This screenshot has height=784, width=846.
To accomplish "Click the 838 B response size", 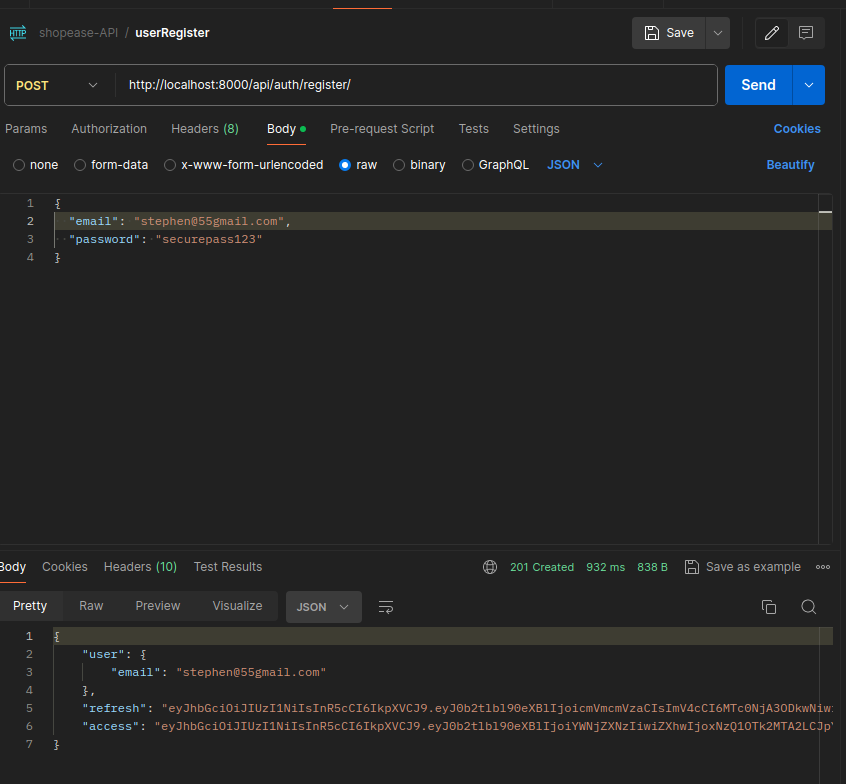I will (x=652, y=567).
